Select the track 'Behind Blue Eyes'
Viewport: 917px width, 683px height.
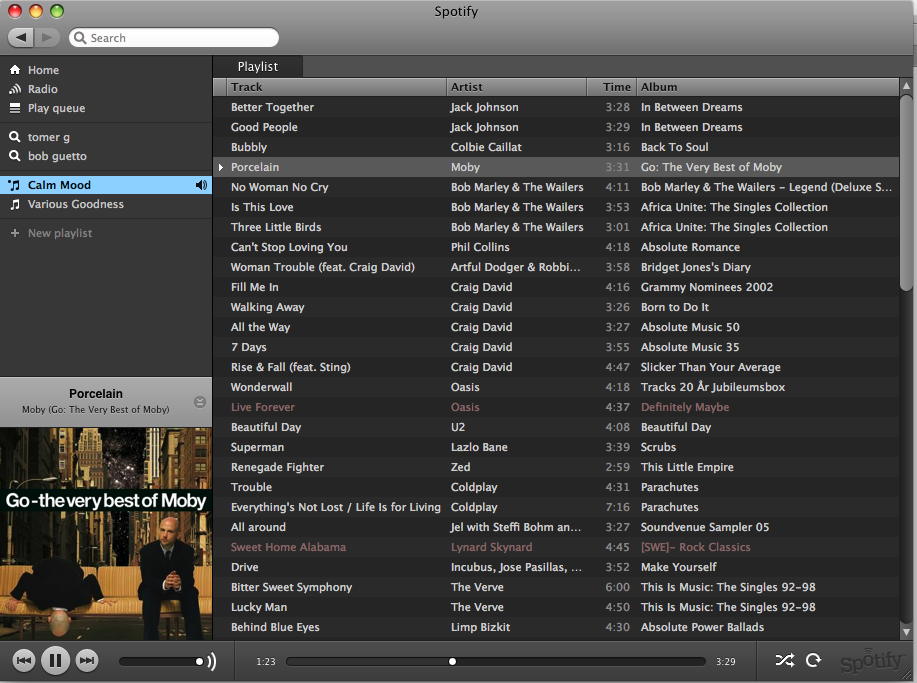click(x=275, y=627)
